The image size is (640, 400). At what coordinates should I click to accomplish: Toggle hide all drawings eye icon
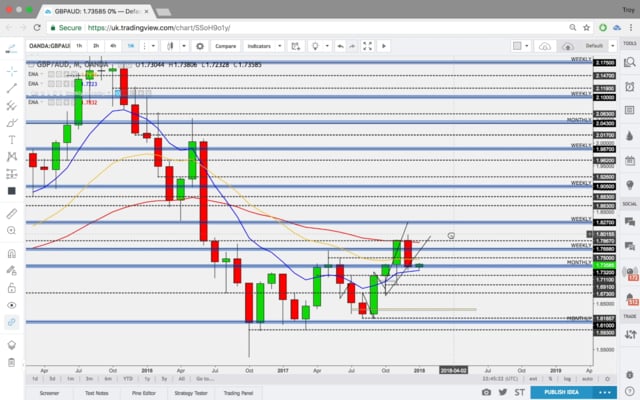coord(11,303)
